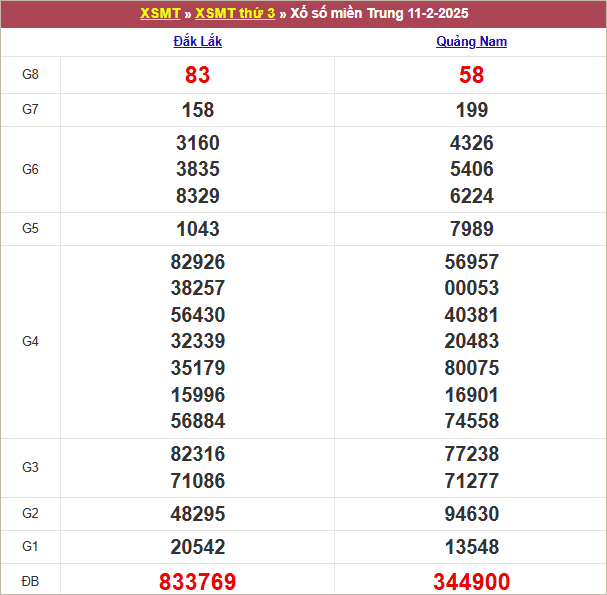Click Đắk Lắk special prize 833769
This screenshot has width=607, height=595.
(x=197, y=582)
